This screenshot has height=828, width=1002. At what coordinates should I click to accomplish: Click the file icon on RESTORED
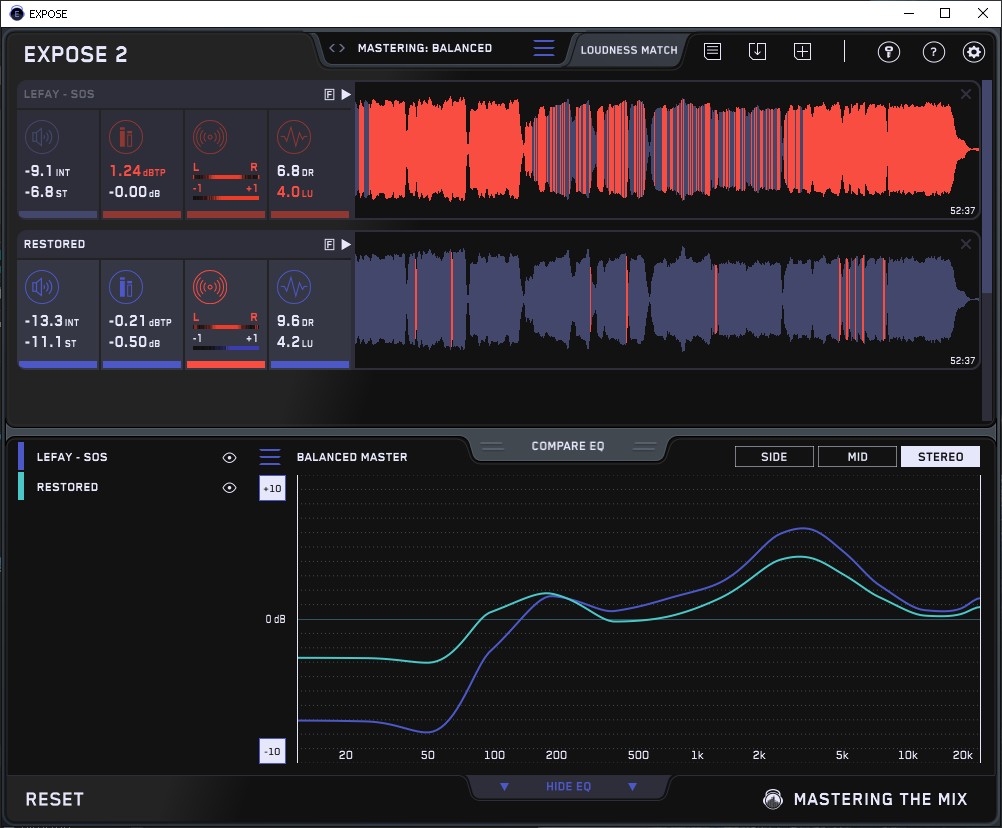pyautogui.click(x=329, y=245)
